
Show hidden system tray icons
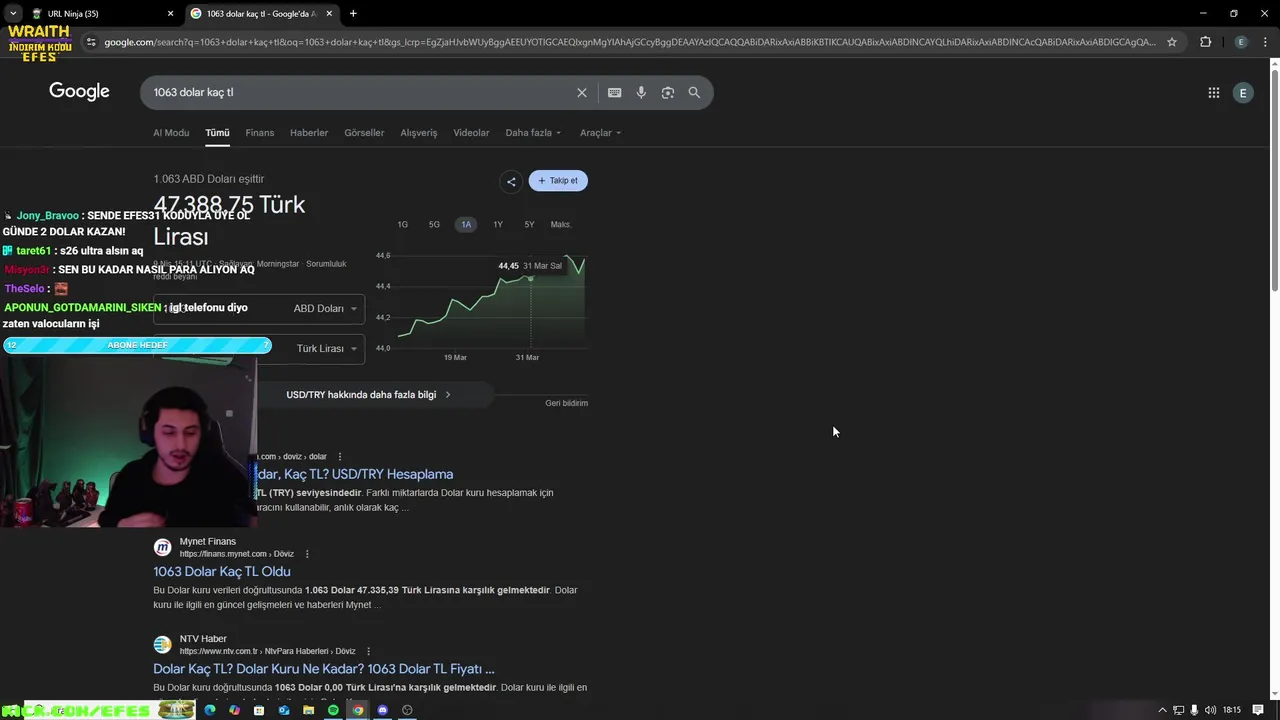point(1162,710)
